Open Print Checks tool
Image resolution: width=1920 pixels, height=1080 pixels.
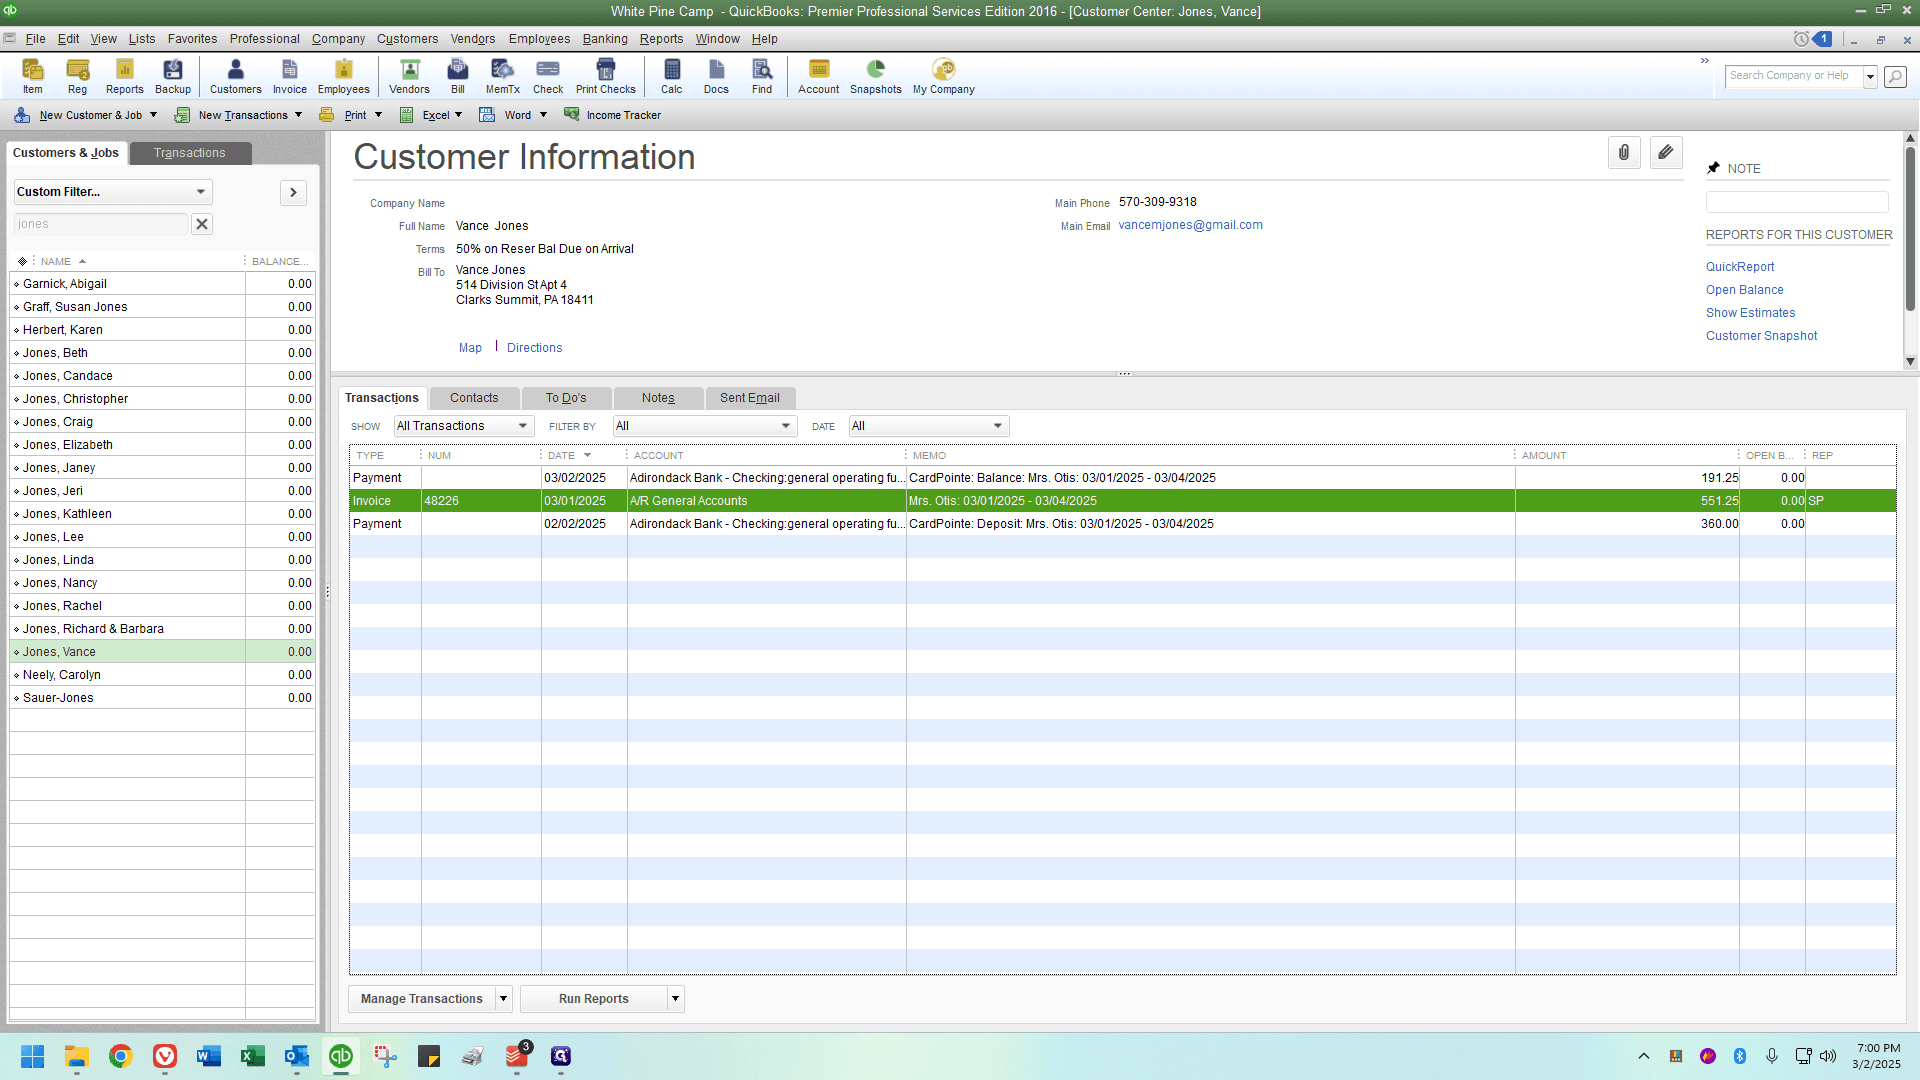[606, 76]
